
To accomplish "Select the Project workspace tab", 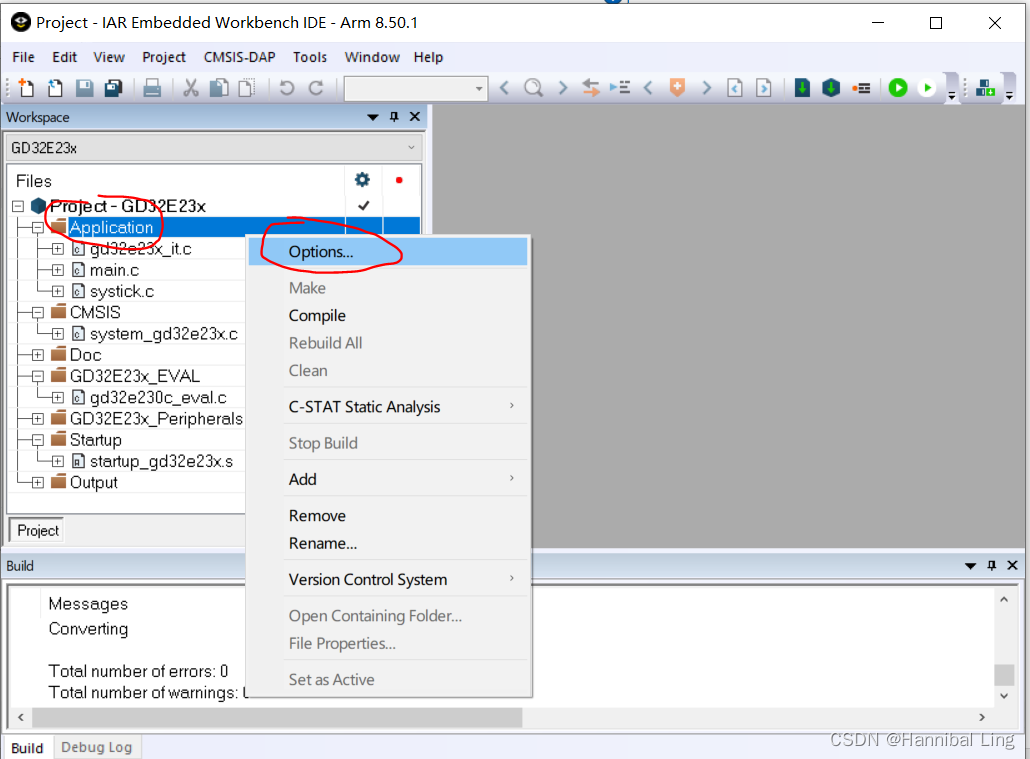I will (37, 530).
